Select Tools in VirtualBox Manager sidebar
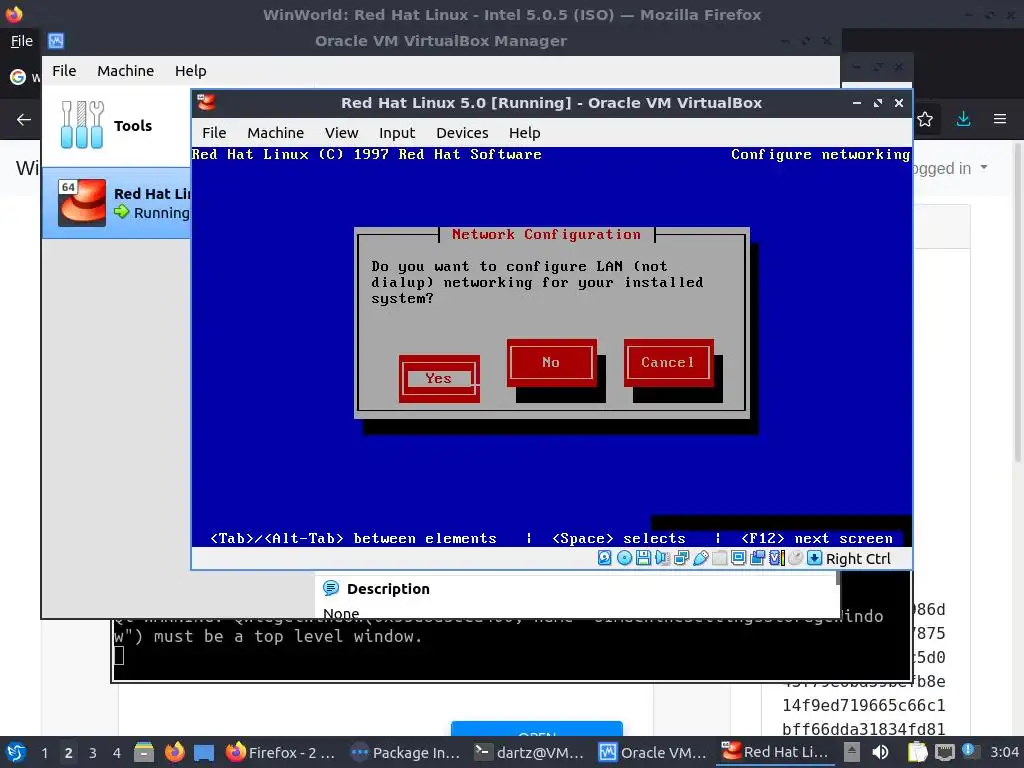The image size is (1024, 768). (x=117, y=125)
